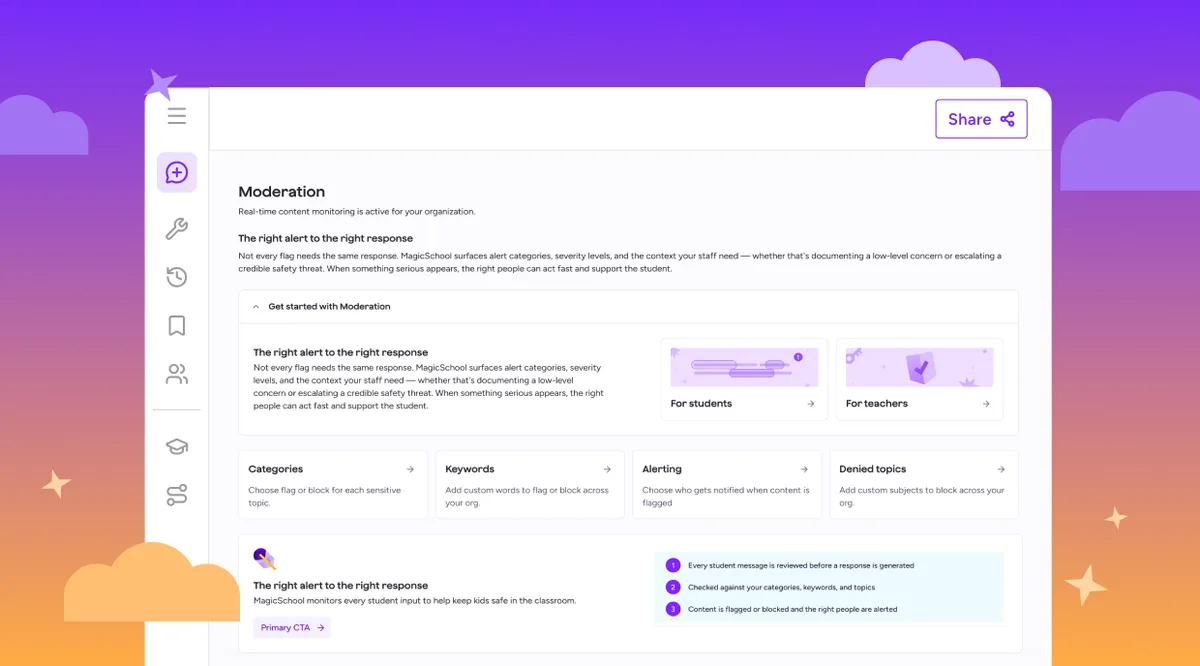
Task: Click the arrow on Alerting card
Action: 804,469
